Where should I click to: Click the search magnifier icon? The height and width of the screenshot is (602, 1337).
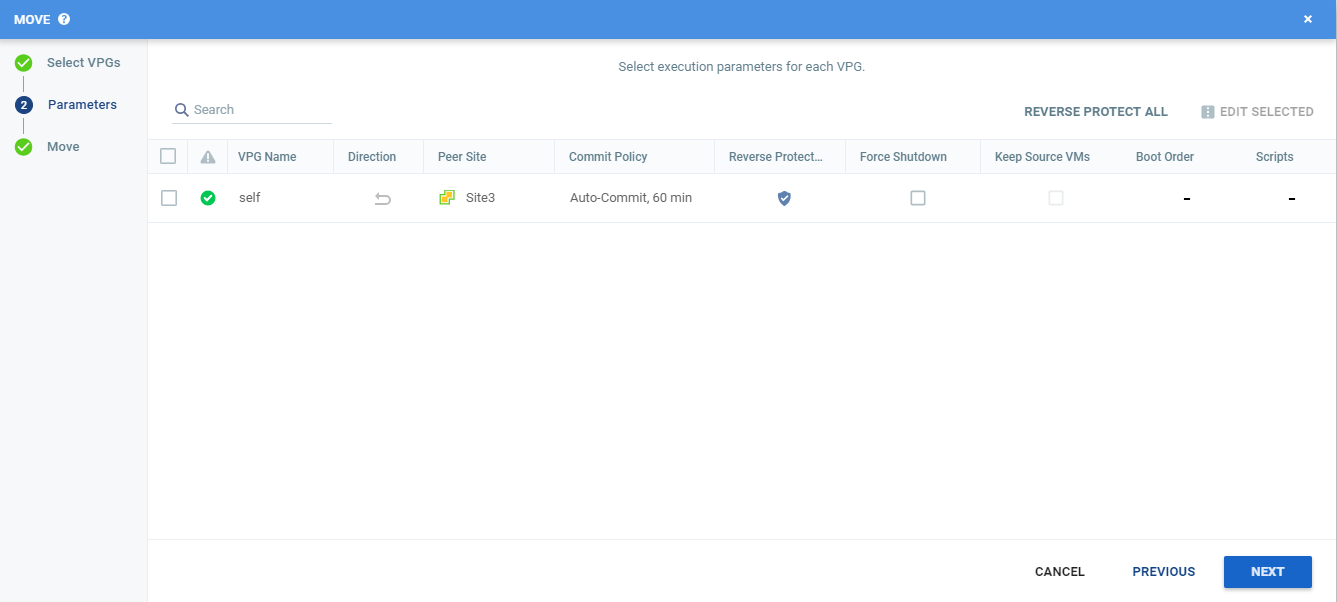coord(182,110)
